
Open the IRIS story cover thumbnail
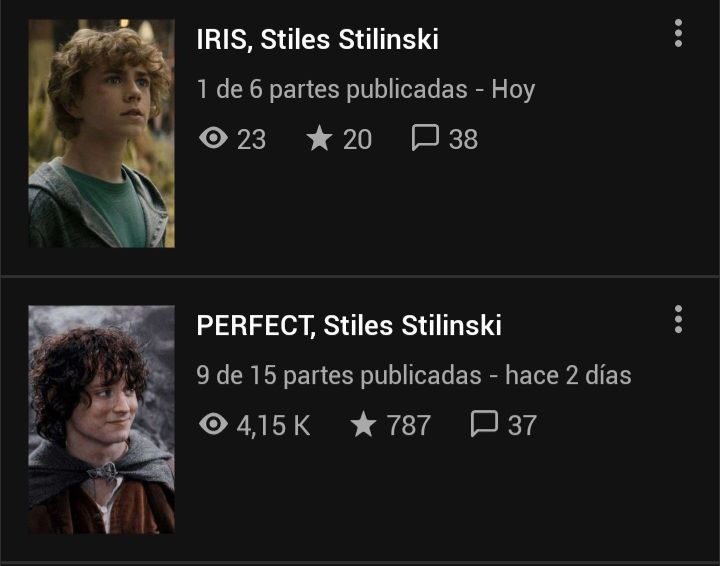(101, 134)
